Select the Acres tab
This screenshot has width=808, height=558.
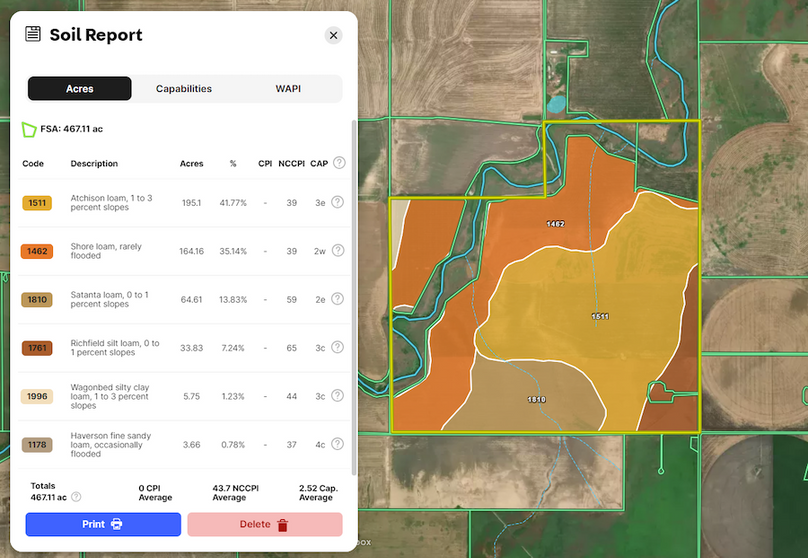[x=80, y=89]
